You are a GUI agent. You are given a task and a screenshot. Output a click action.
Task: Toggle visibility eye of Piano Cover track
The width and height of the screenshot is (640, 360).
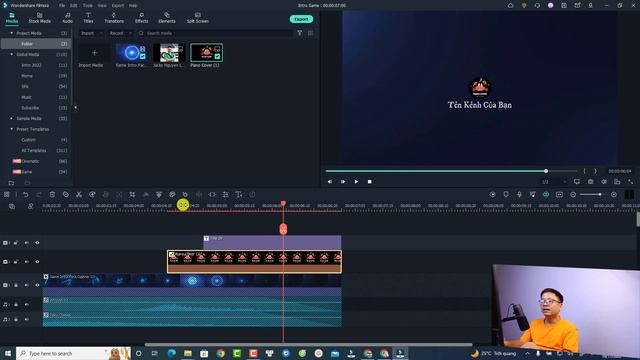[x=37, y=262]
